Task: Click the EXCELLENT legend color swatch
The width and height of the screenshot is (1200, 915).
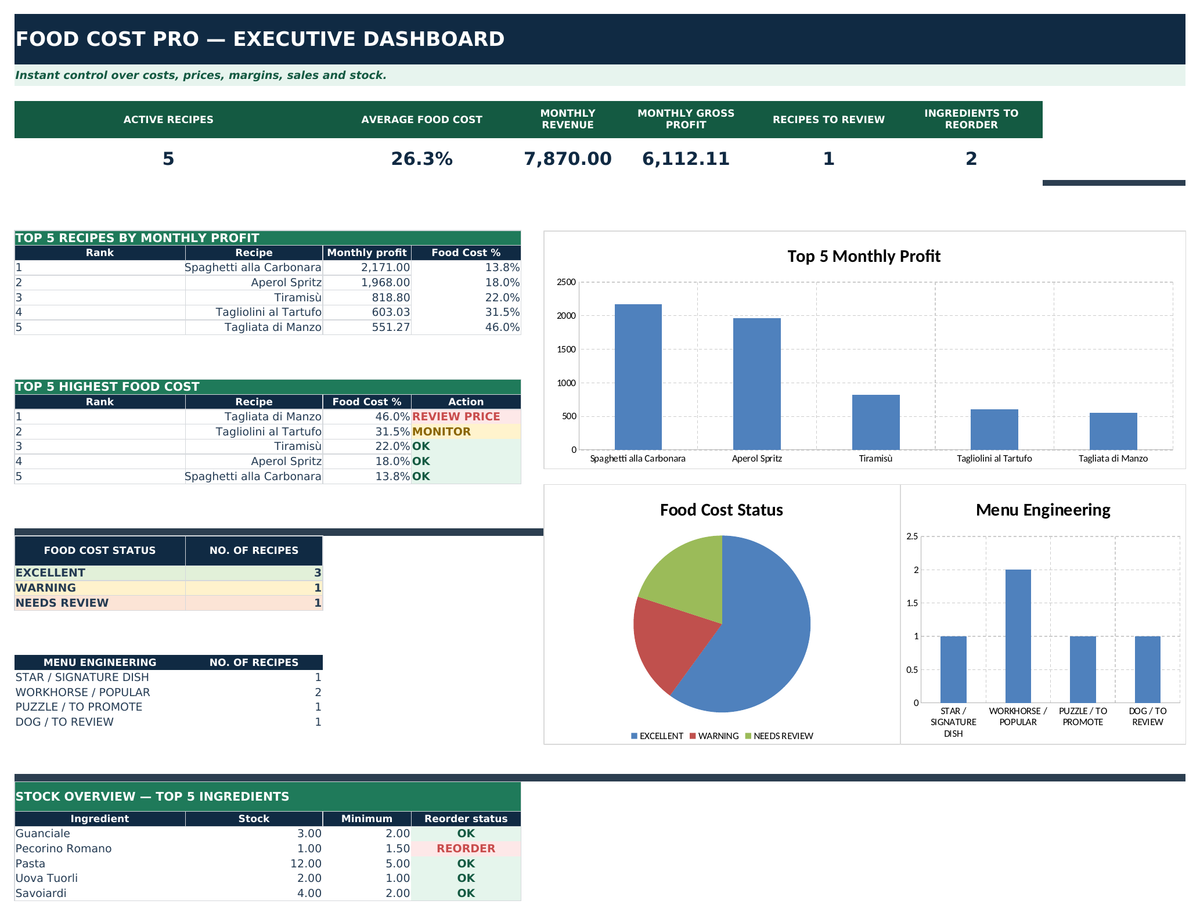Action: (x=634, y=736)
